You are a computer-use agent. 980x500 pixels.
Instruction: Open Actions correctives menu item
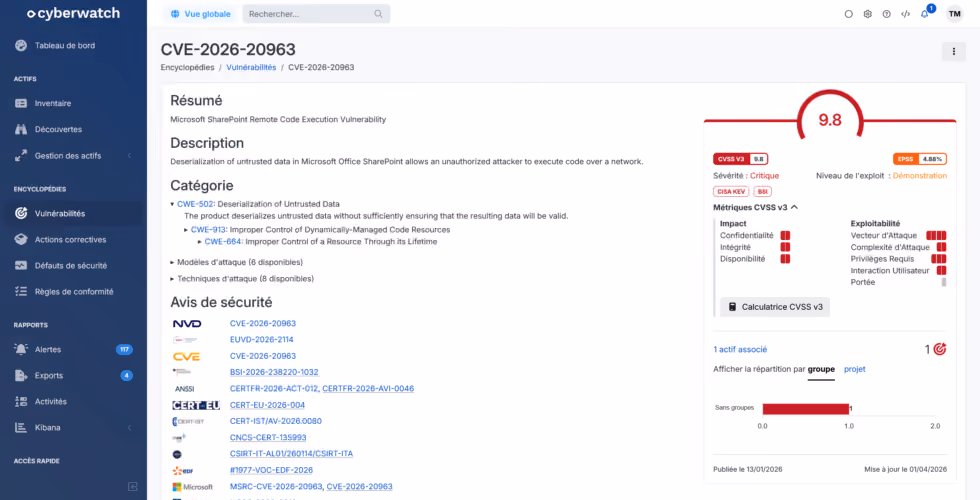[x=70, y=239]
